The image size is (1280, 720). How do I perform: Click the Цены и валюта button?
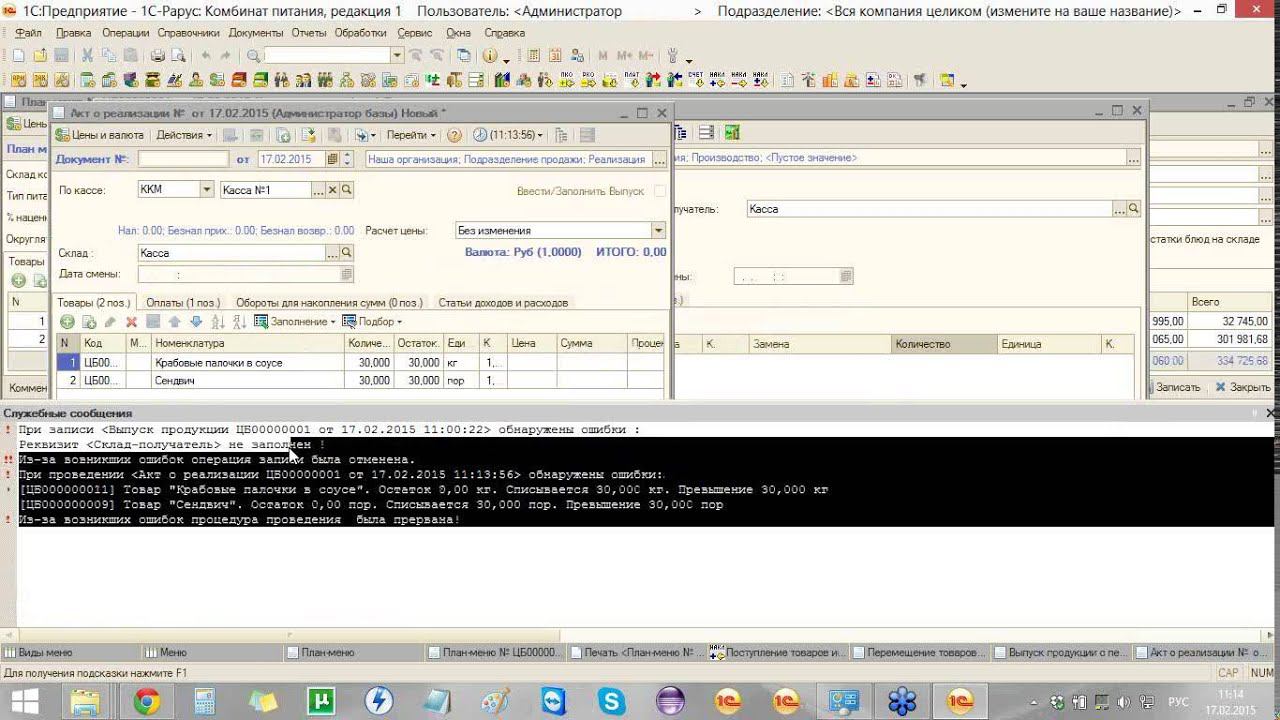(x=99, y=135)
